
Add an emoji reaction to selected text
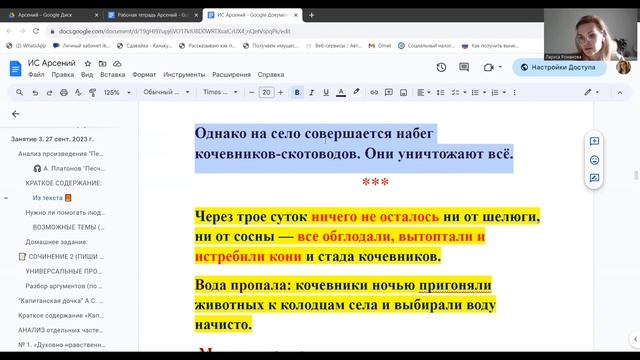[x=594, y=160]
